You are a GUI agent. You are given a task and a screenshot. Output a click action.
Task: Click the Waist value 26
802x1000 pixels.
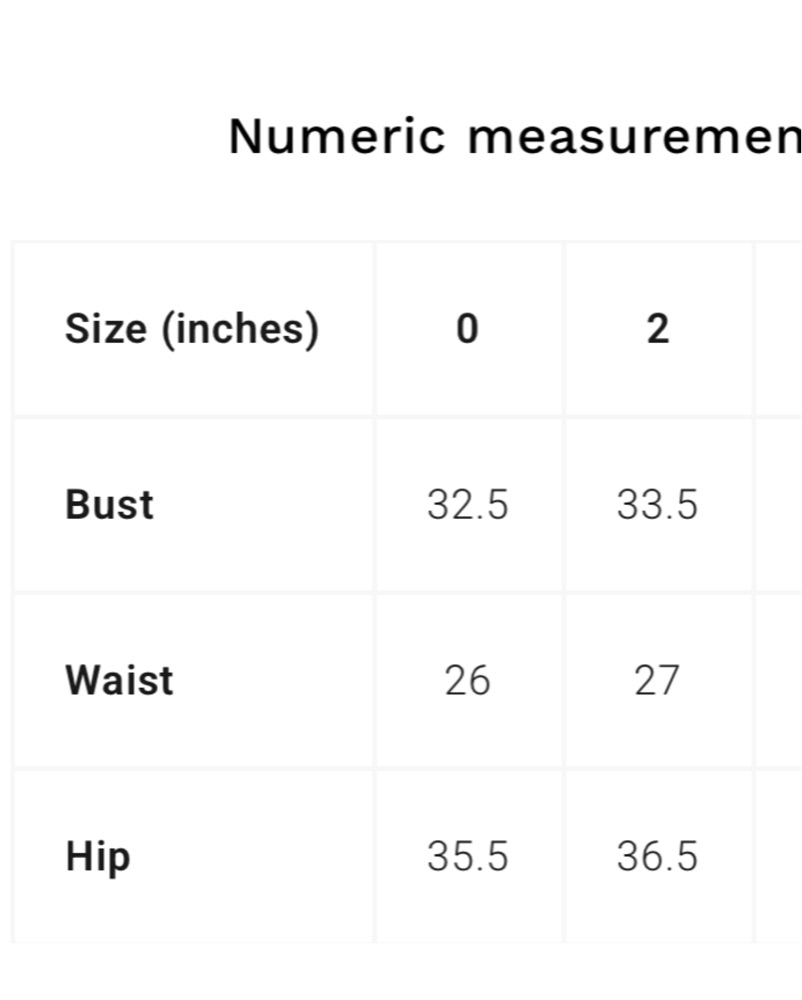pyautogui.click(x=468, y=680)
